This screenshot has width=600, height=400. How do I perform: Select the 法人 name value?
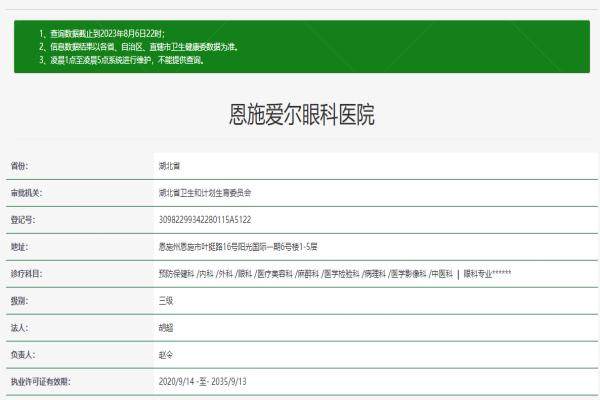(x=166, y=328)
